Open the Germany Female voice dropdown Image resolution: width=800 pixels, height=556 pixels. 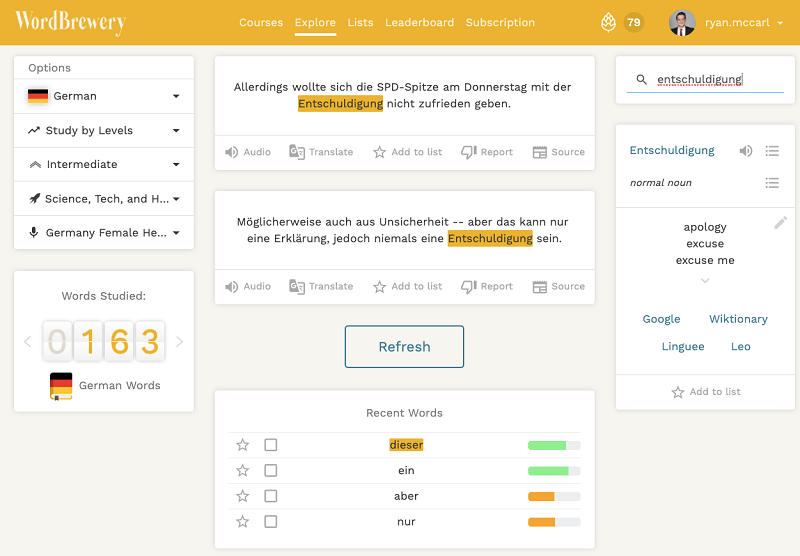[x=104, y=233]
